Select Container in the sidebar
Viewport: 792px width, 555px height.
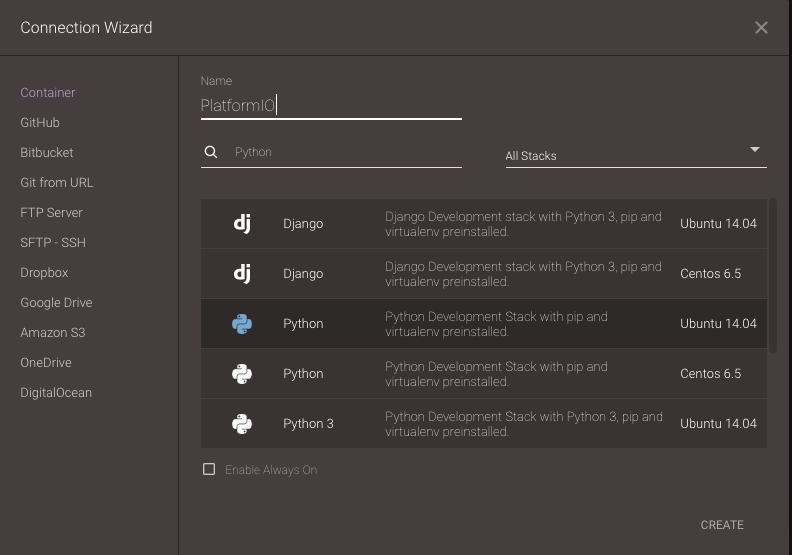point(47,92)
